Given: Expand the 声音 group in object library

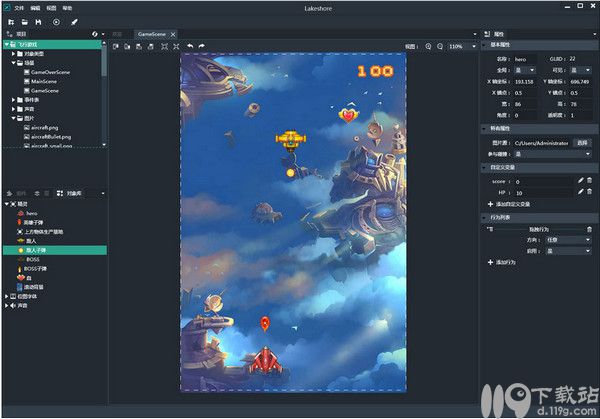Looking at the screenshot, I should [7, 305].
